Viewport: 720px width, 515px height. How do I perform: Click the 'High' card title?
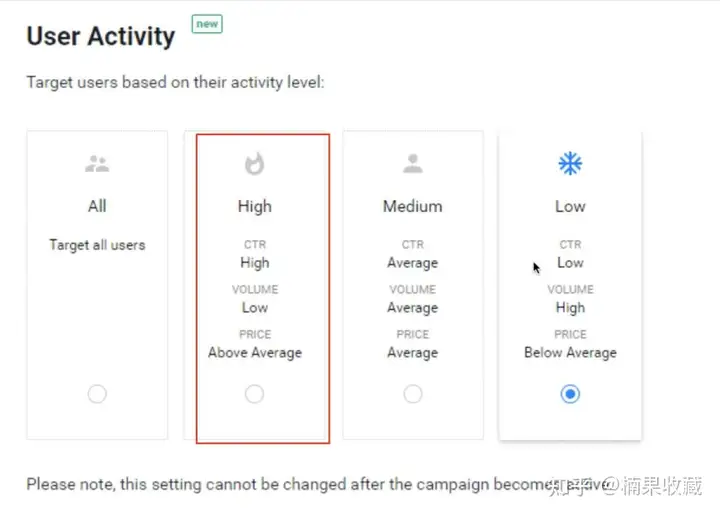[255, 207]
